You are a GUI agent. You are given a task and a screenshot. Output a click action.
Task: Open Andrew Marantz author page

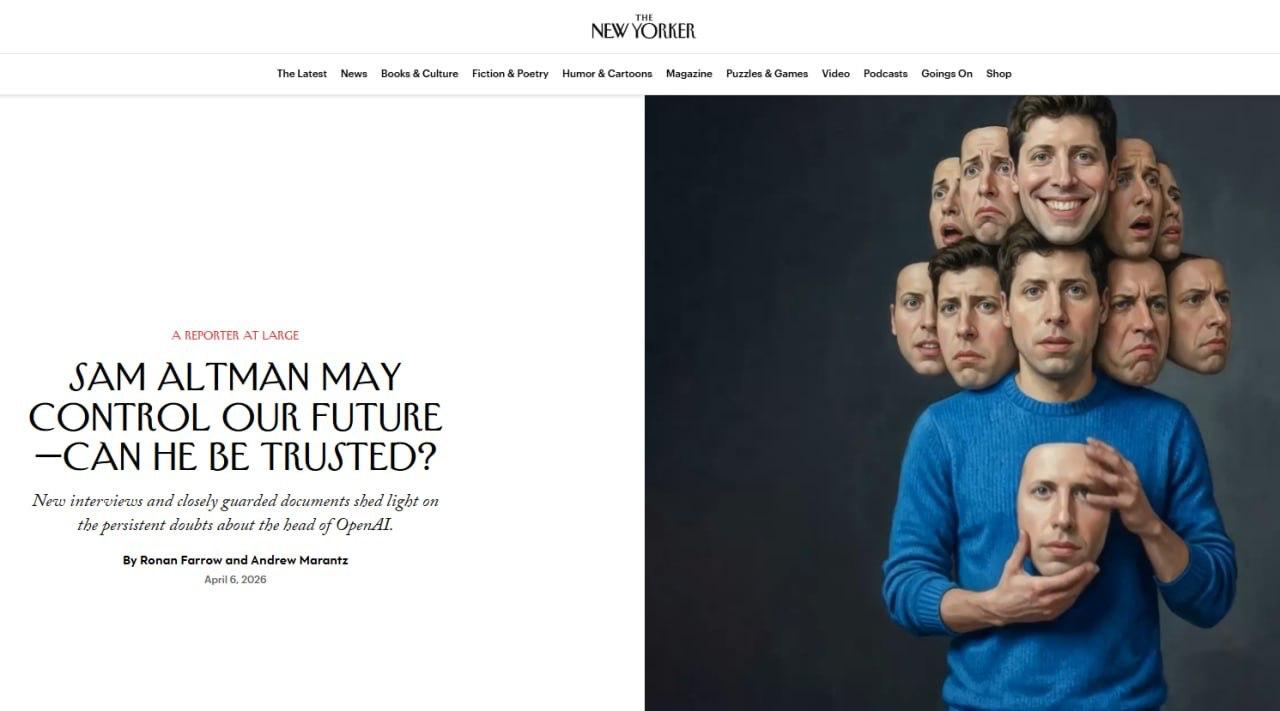click(299, 560)
